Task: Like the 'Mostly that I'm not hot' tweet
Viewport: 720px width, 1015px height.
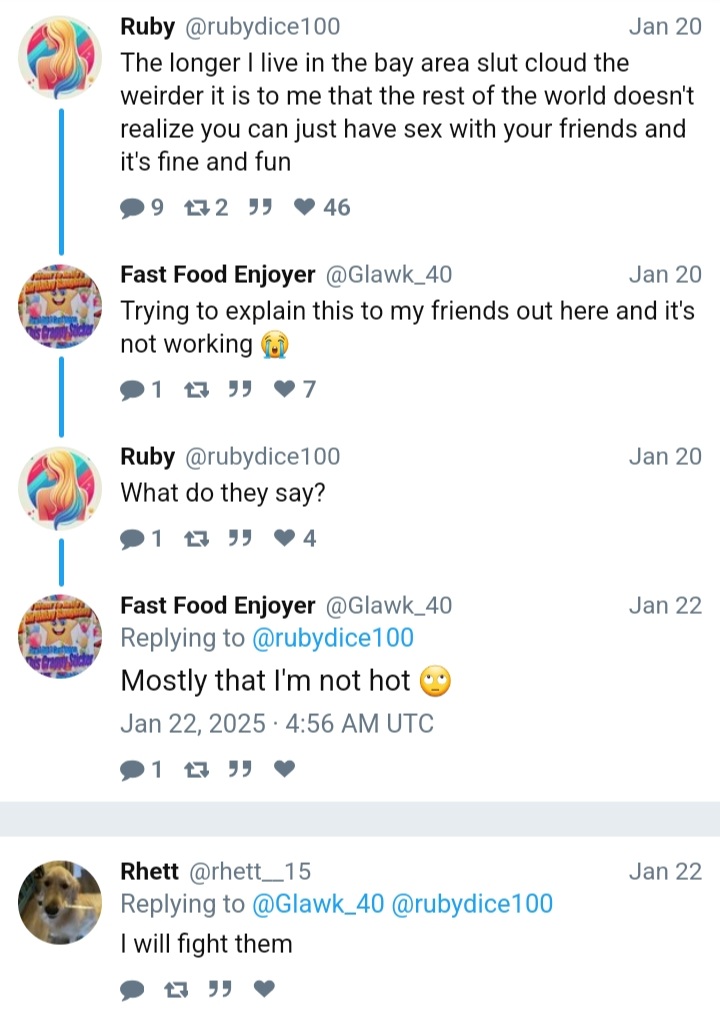Action: pyautogui.click(x=285, y=769)
